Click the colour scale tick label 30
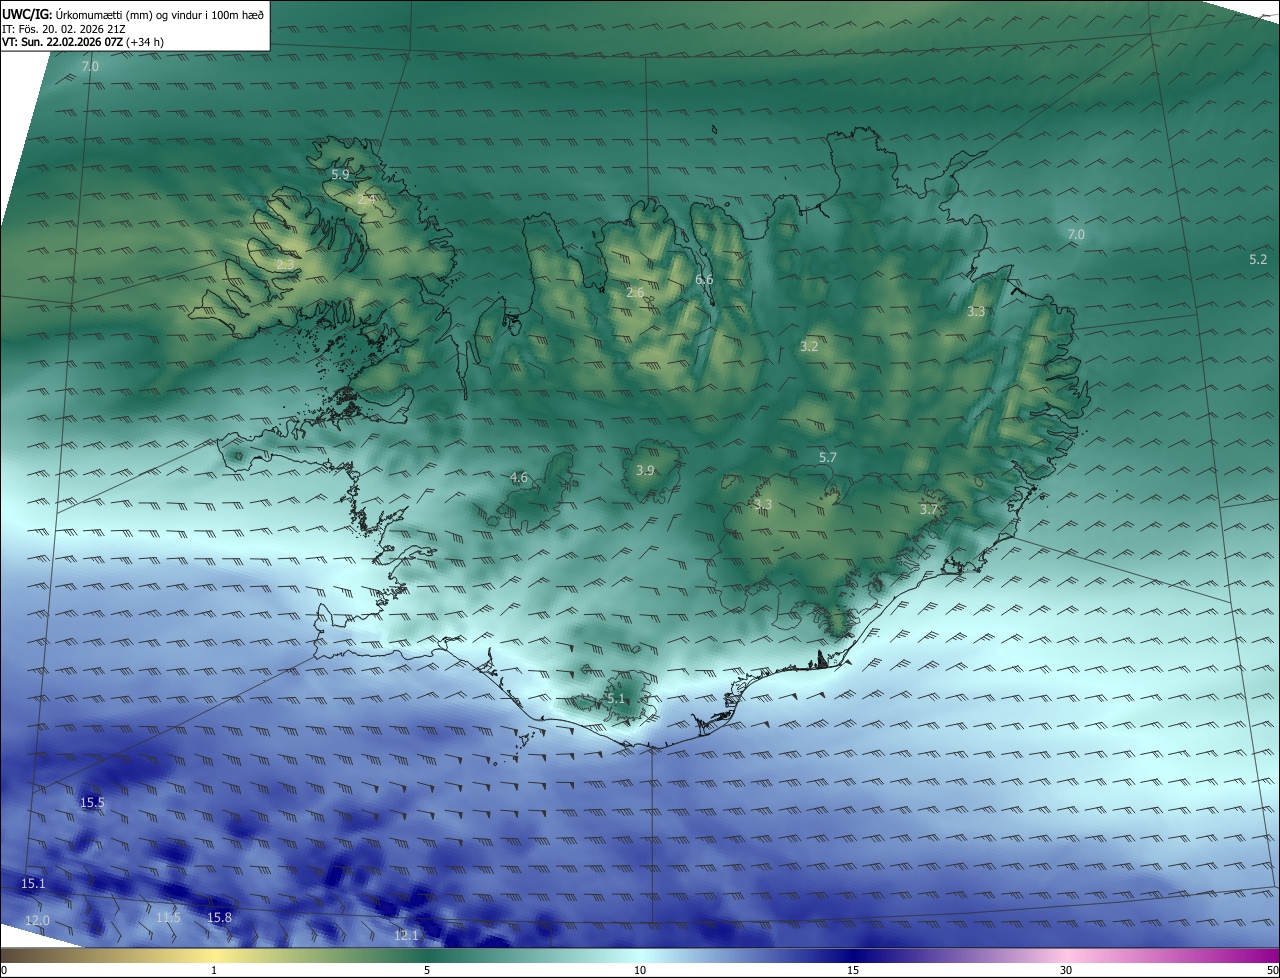This screenshot has height=978, width=1280. [x=1066, y=971]
